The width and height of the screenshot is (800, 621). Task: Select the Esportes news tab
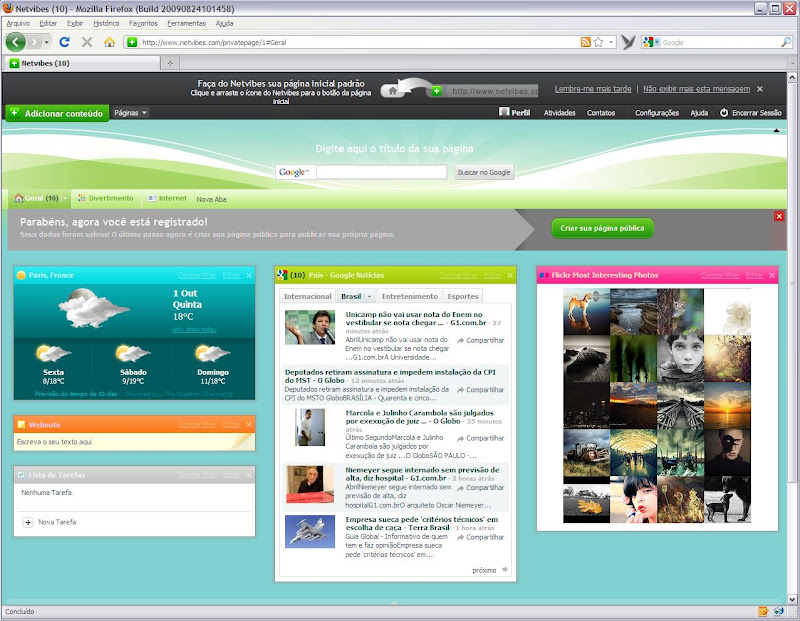pyautogui.click(x=463, y=296)
